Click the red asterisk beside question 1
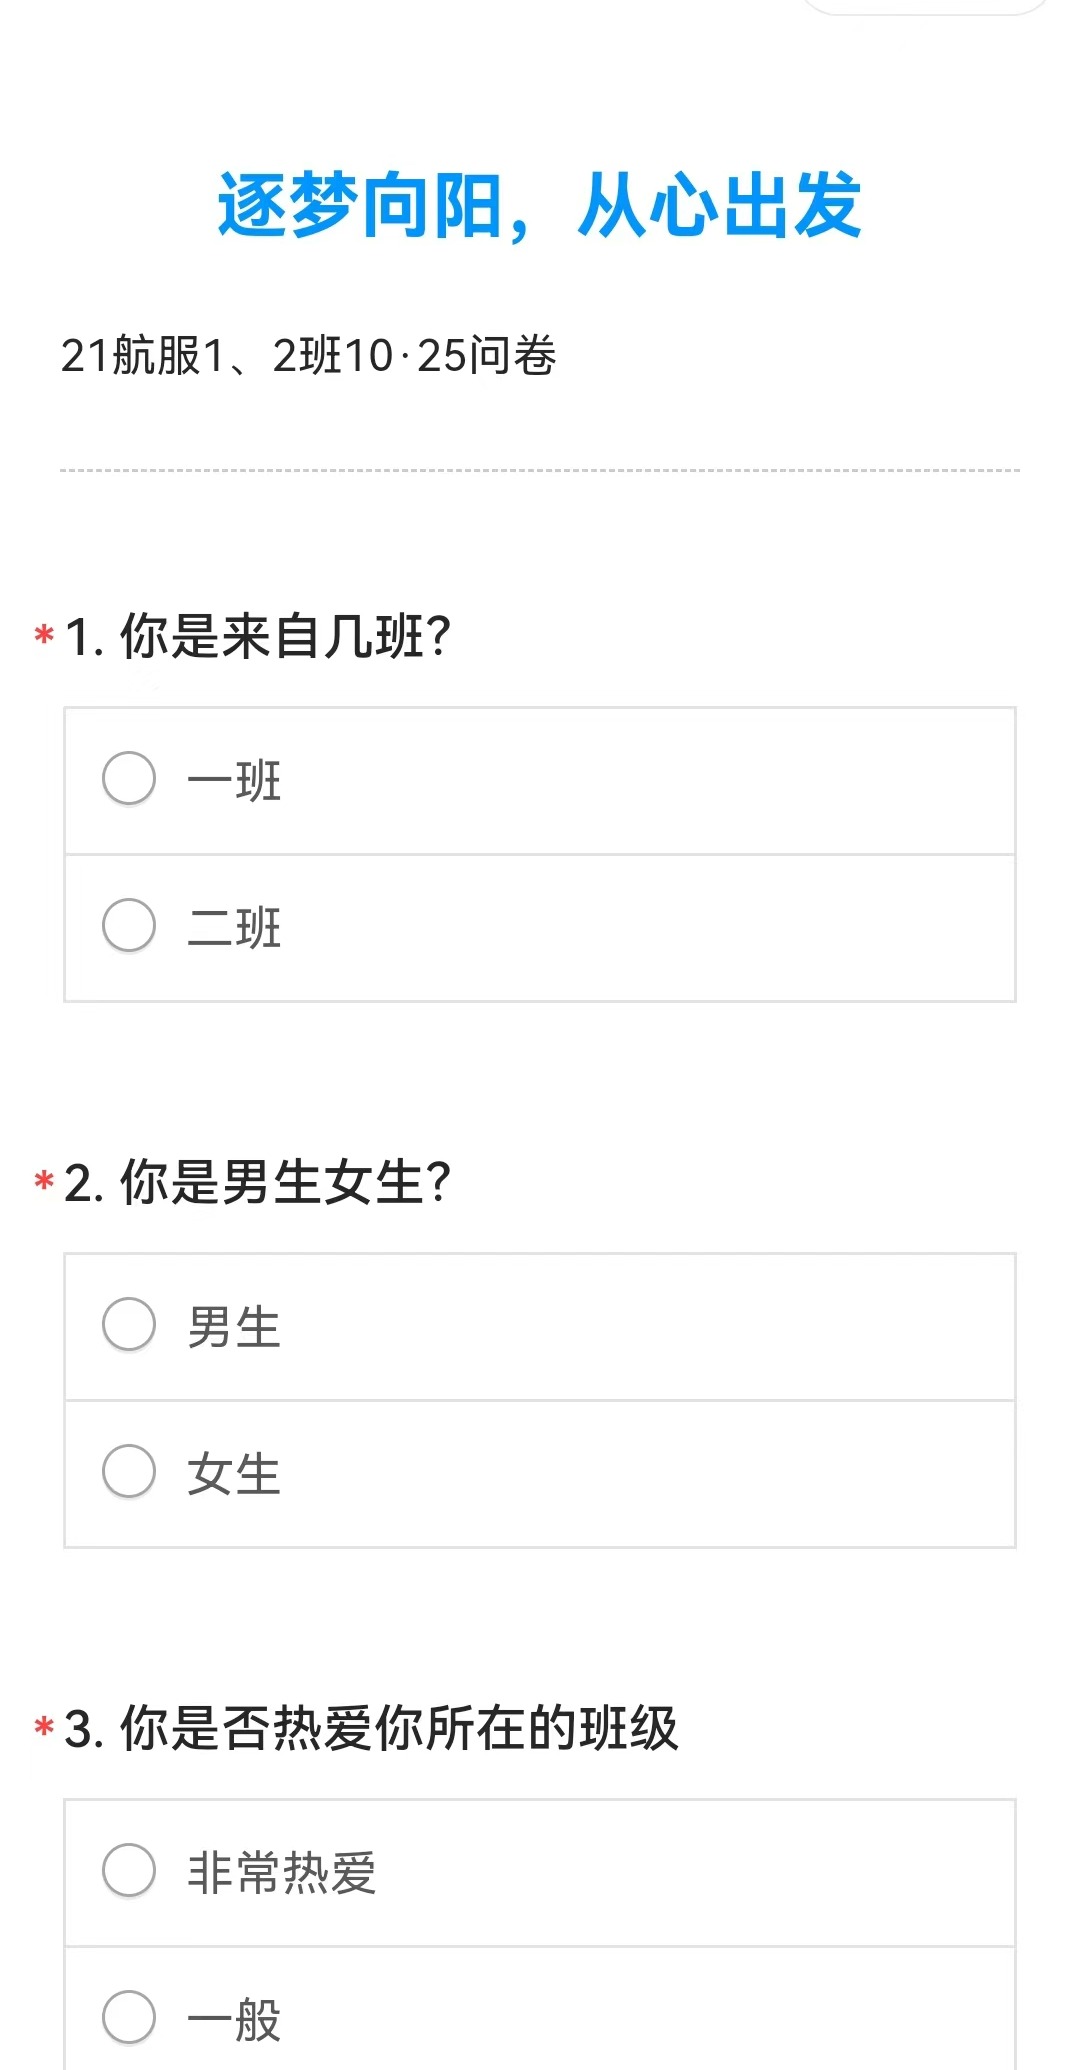Image resolution: width=1080 pixels, height=2070 pixels. point(44,635)
